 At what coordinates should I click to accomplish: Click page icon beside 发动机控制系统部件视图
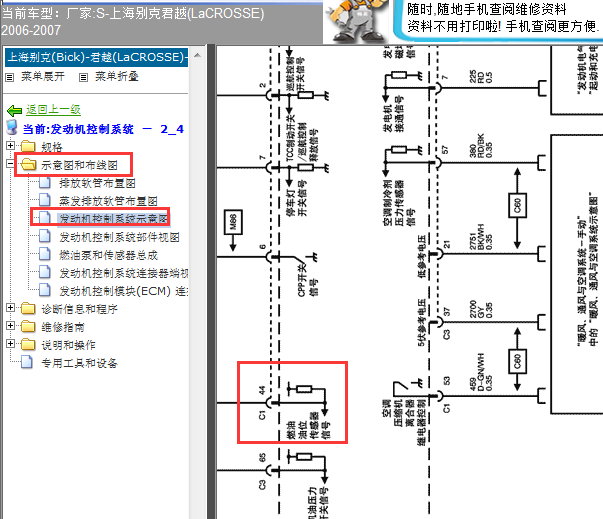click(45, 236)
